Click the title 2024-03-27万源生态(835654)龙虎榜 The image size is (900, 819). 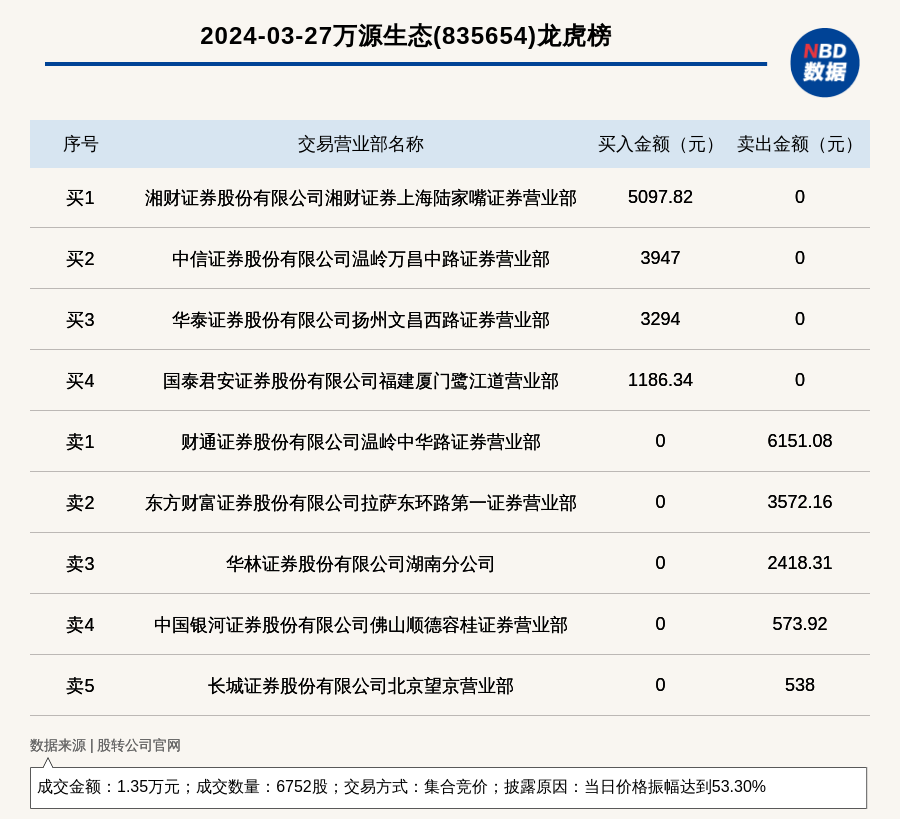pos(406,36)
